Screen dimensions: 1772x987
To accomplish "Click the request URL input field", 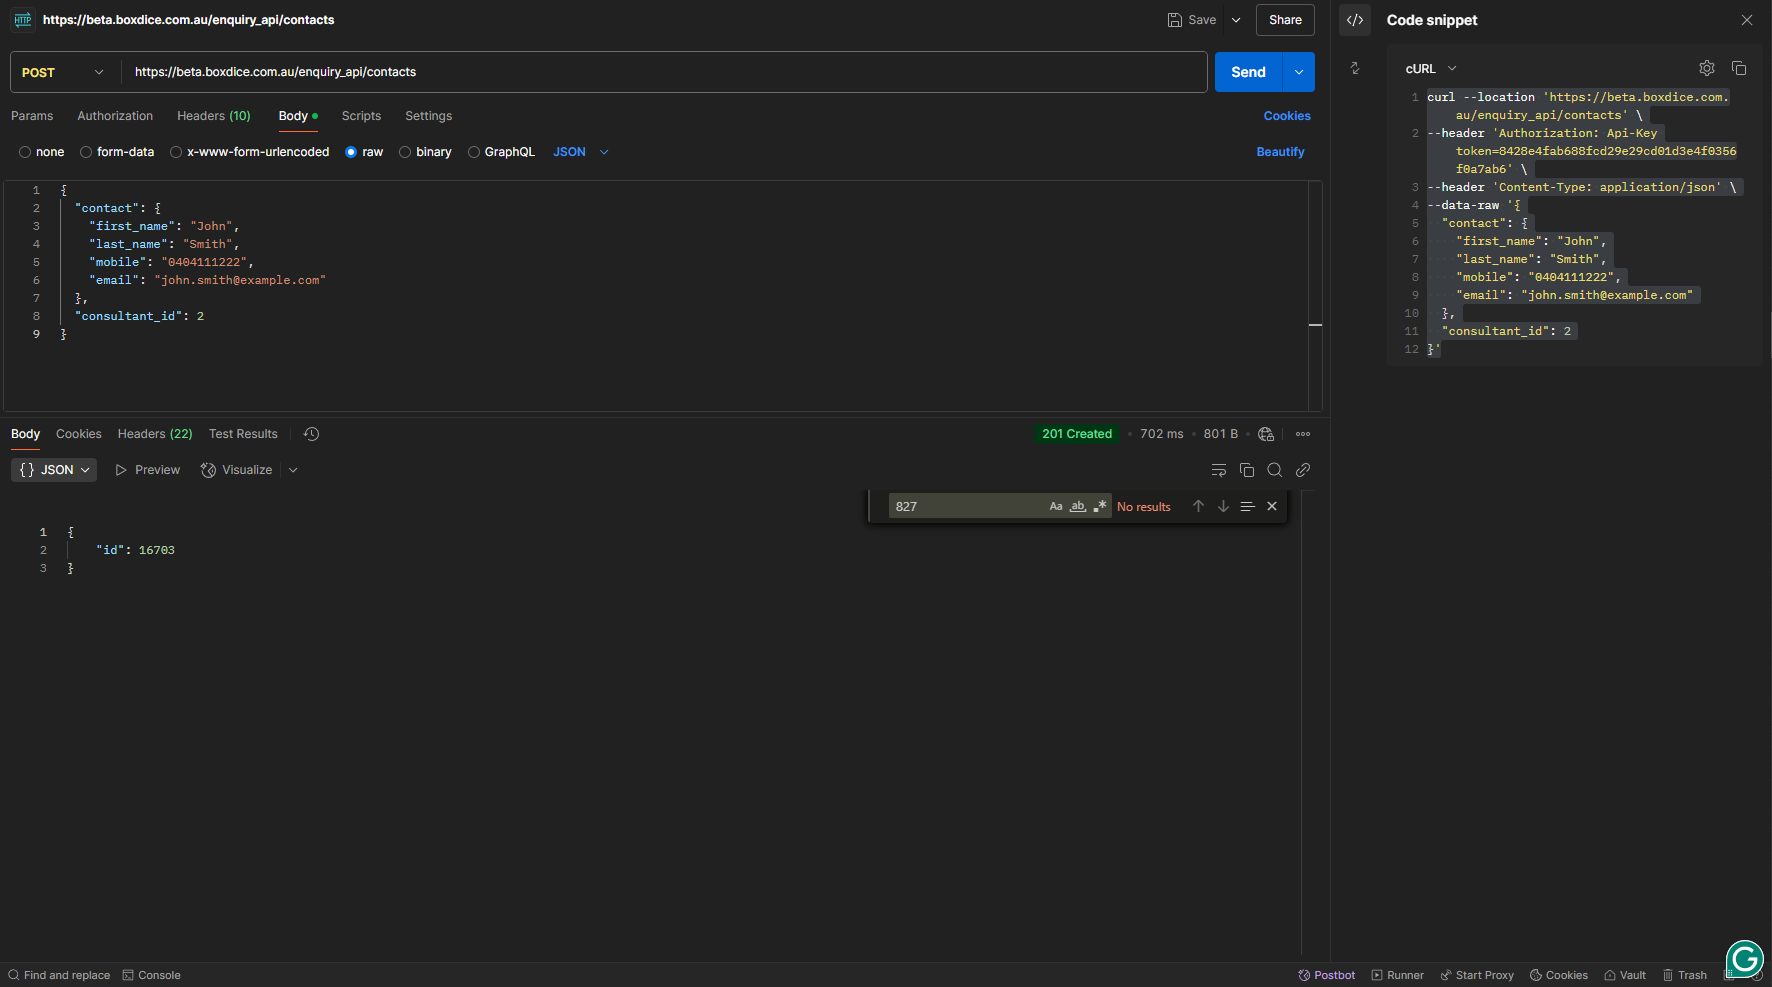I will coord(664,72).
